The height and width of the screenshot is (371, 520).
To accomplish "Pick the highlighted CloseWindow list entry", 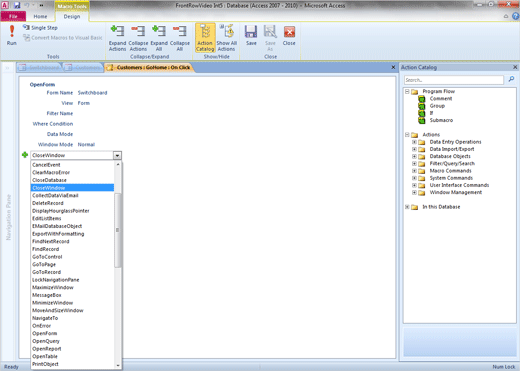I will point(72,188).
